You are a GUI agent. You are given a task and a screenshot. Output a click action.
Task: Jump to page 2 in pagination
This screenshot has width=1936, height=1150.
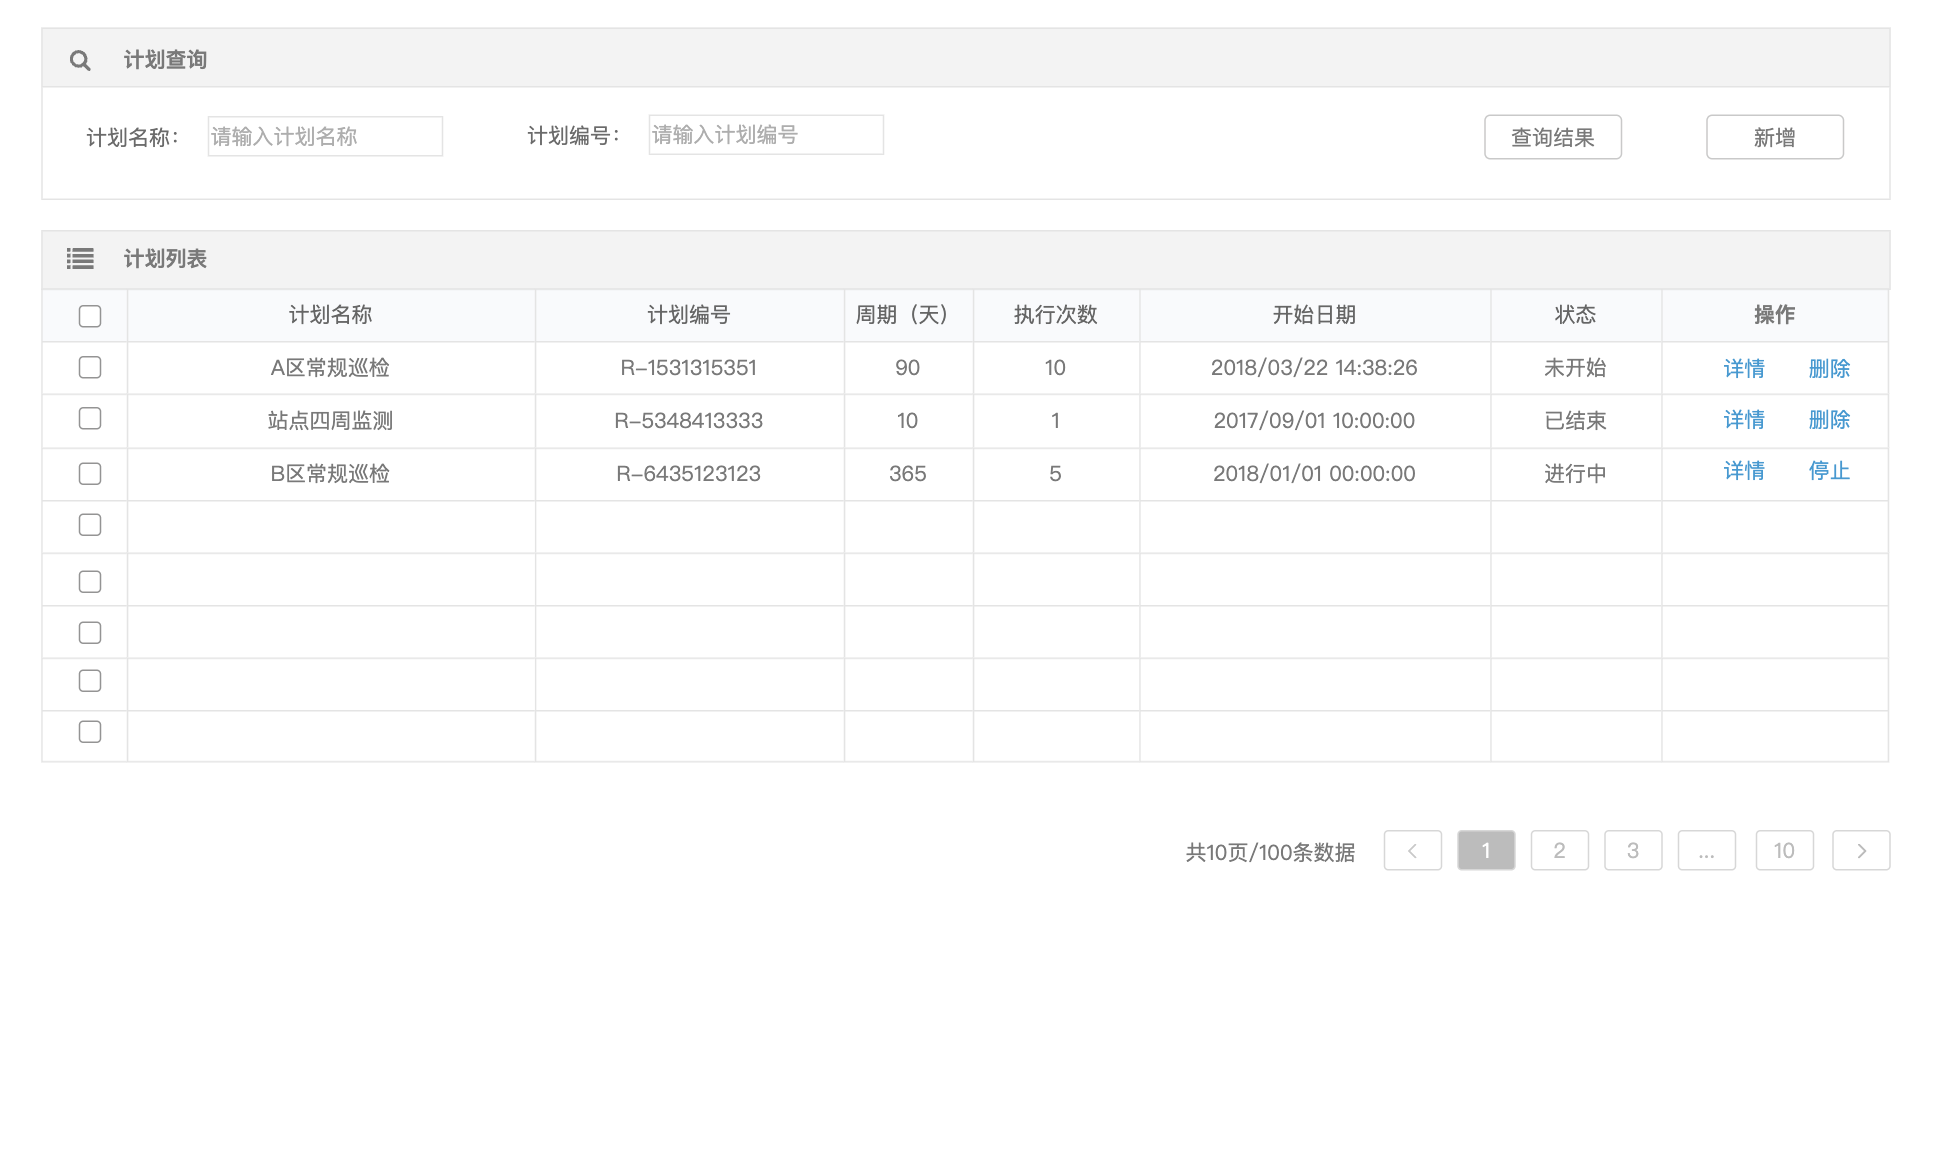(x=1559, y=851)
